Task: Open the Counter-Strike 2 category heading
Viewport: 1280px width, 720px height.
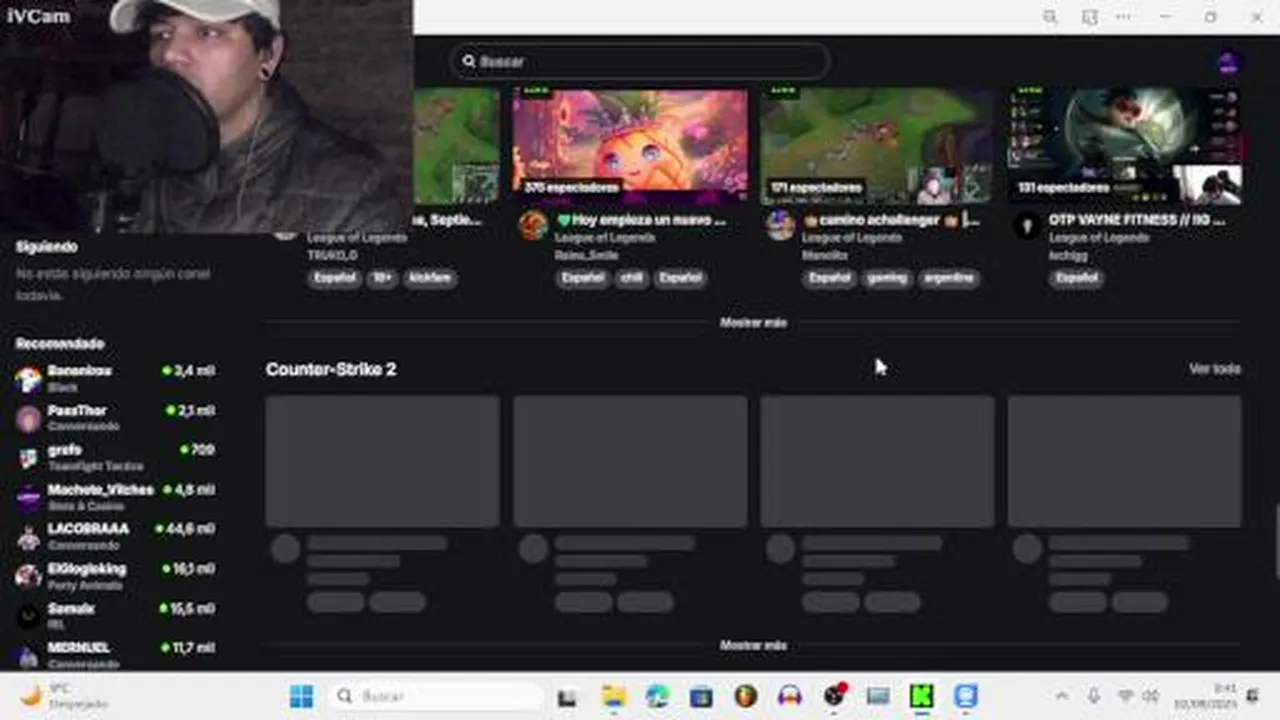Action: click(x=331, y=369)
